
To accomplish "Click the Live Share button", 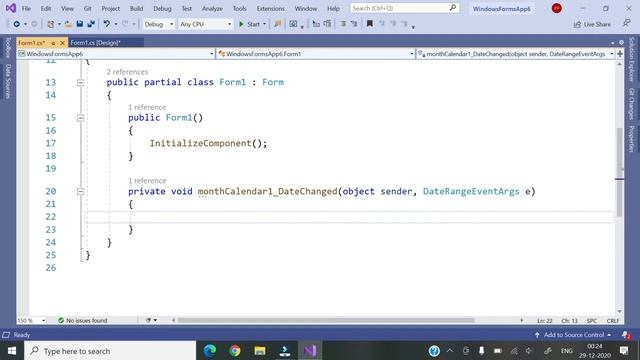I will (x=592, y=24).
